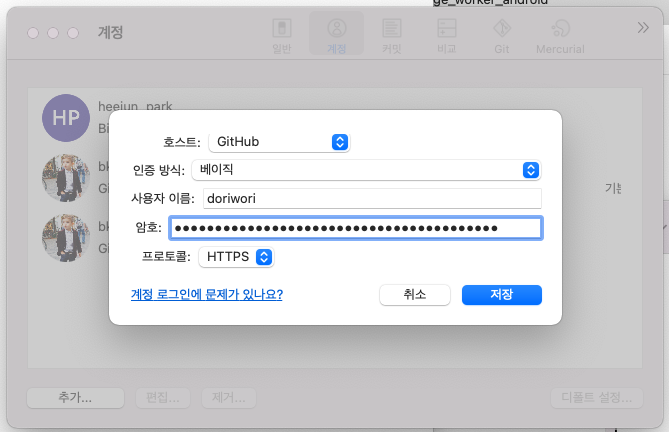
Task: Click the Mercurial tab logo icon
Action: point(560,28)
